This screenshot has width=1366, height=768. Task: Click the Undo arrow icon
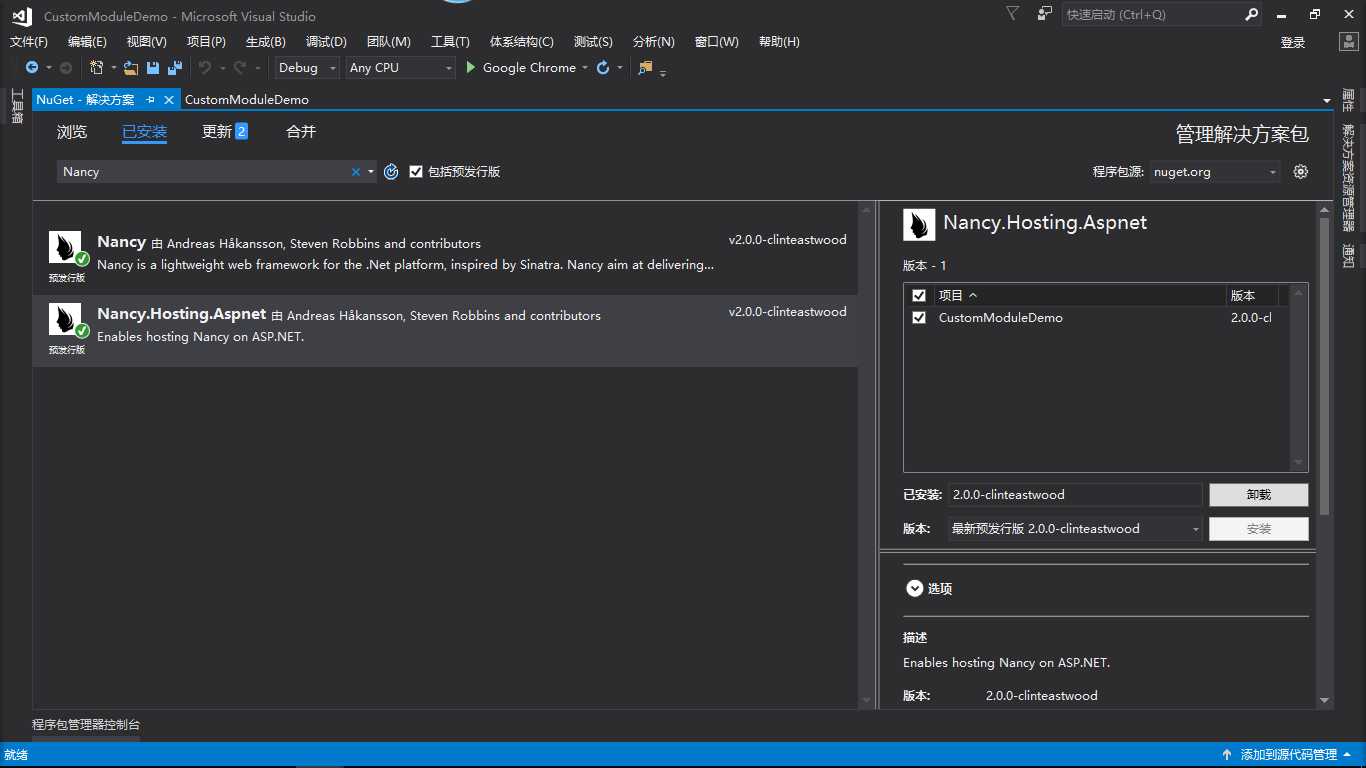click(204, 68)
